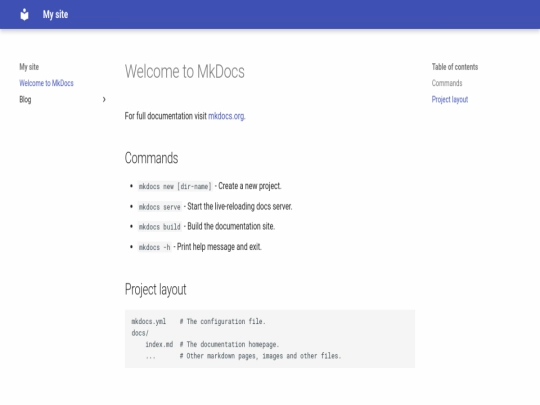This screenshot has height=405, width=540.
Task: Click the My site sidebar label
Action: pyautogui.click(x=29, y=67)
